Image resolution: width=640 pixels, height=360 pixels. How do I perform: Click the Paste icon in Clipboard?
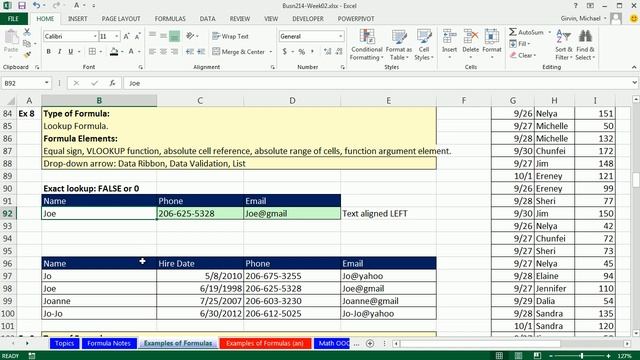click(11, 38)
